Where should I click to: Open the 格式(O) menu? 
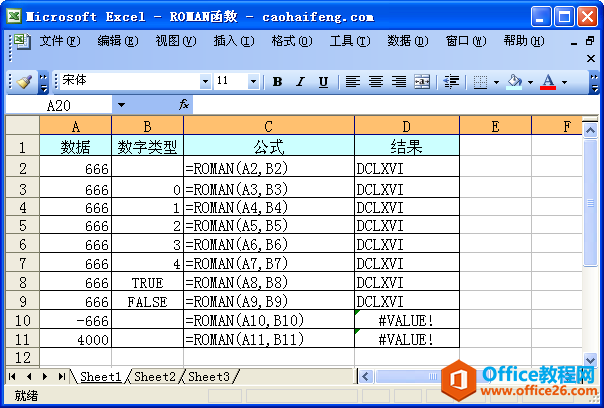click(292, 40)
